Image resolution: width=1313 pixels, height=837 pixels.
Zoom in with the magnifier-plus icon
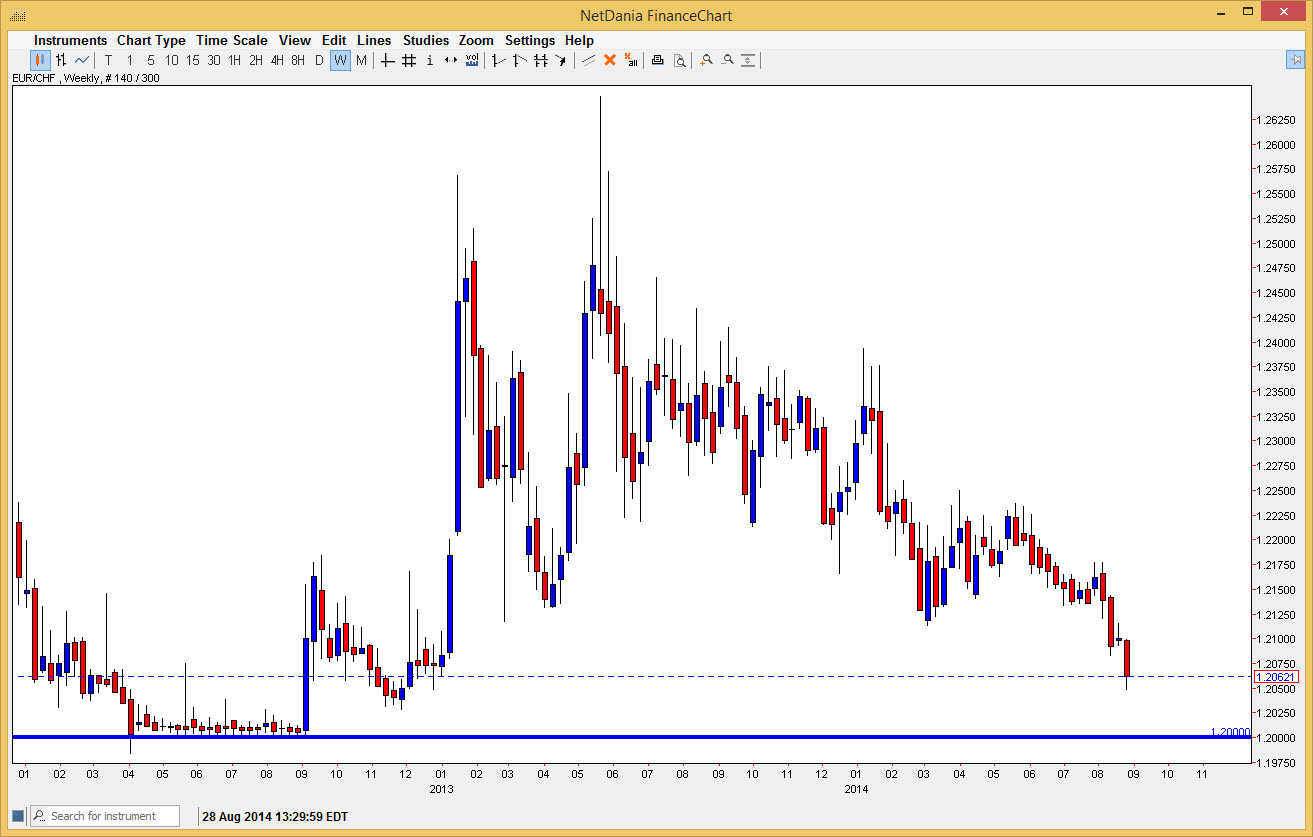point(706,60)
